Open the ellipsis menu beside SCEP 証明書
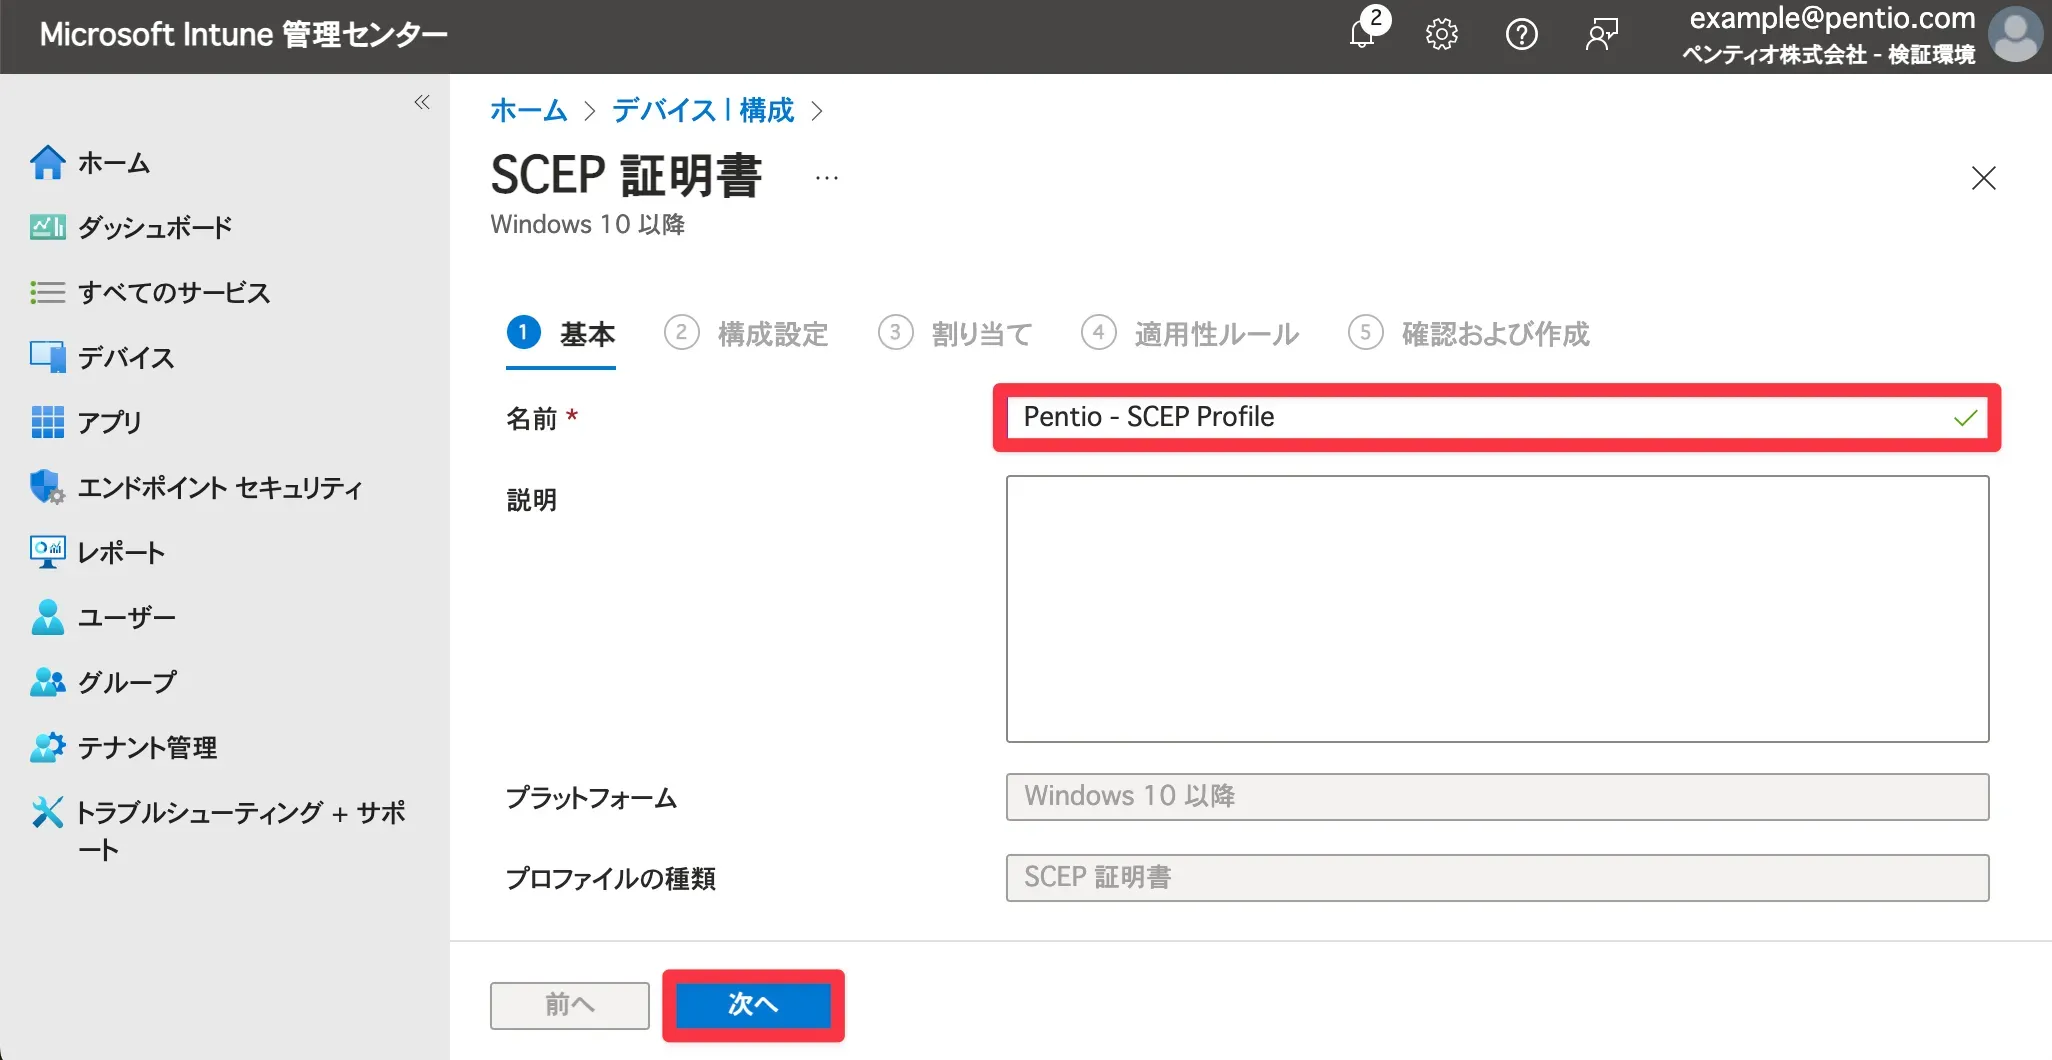Screen dimensions: 2052x1060 826,178
